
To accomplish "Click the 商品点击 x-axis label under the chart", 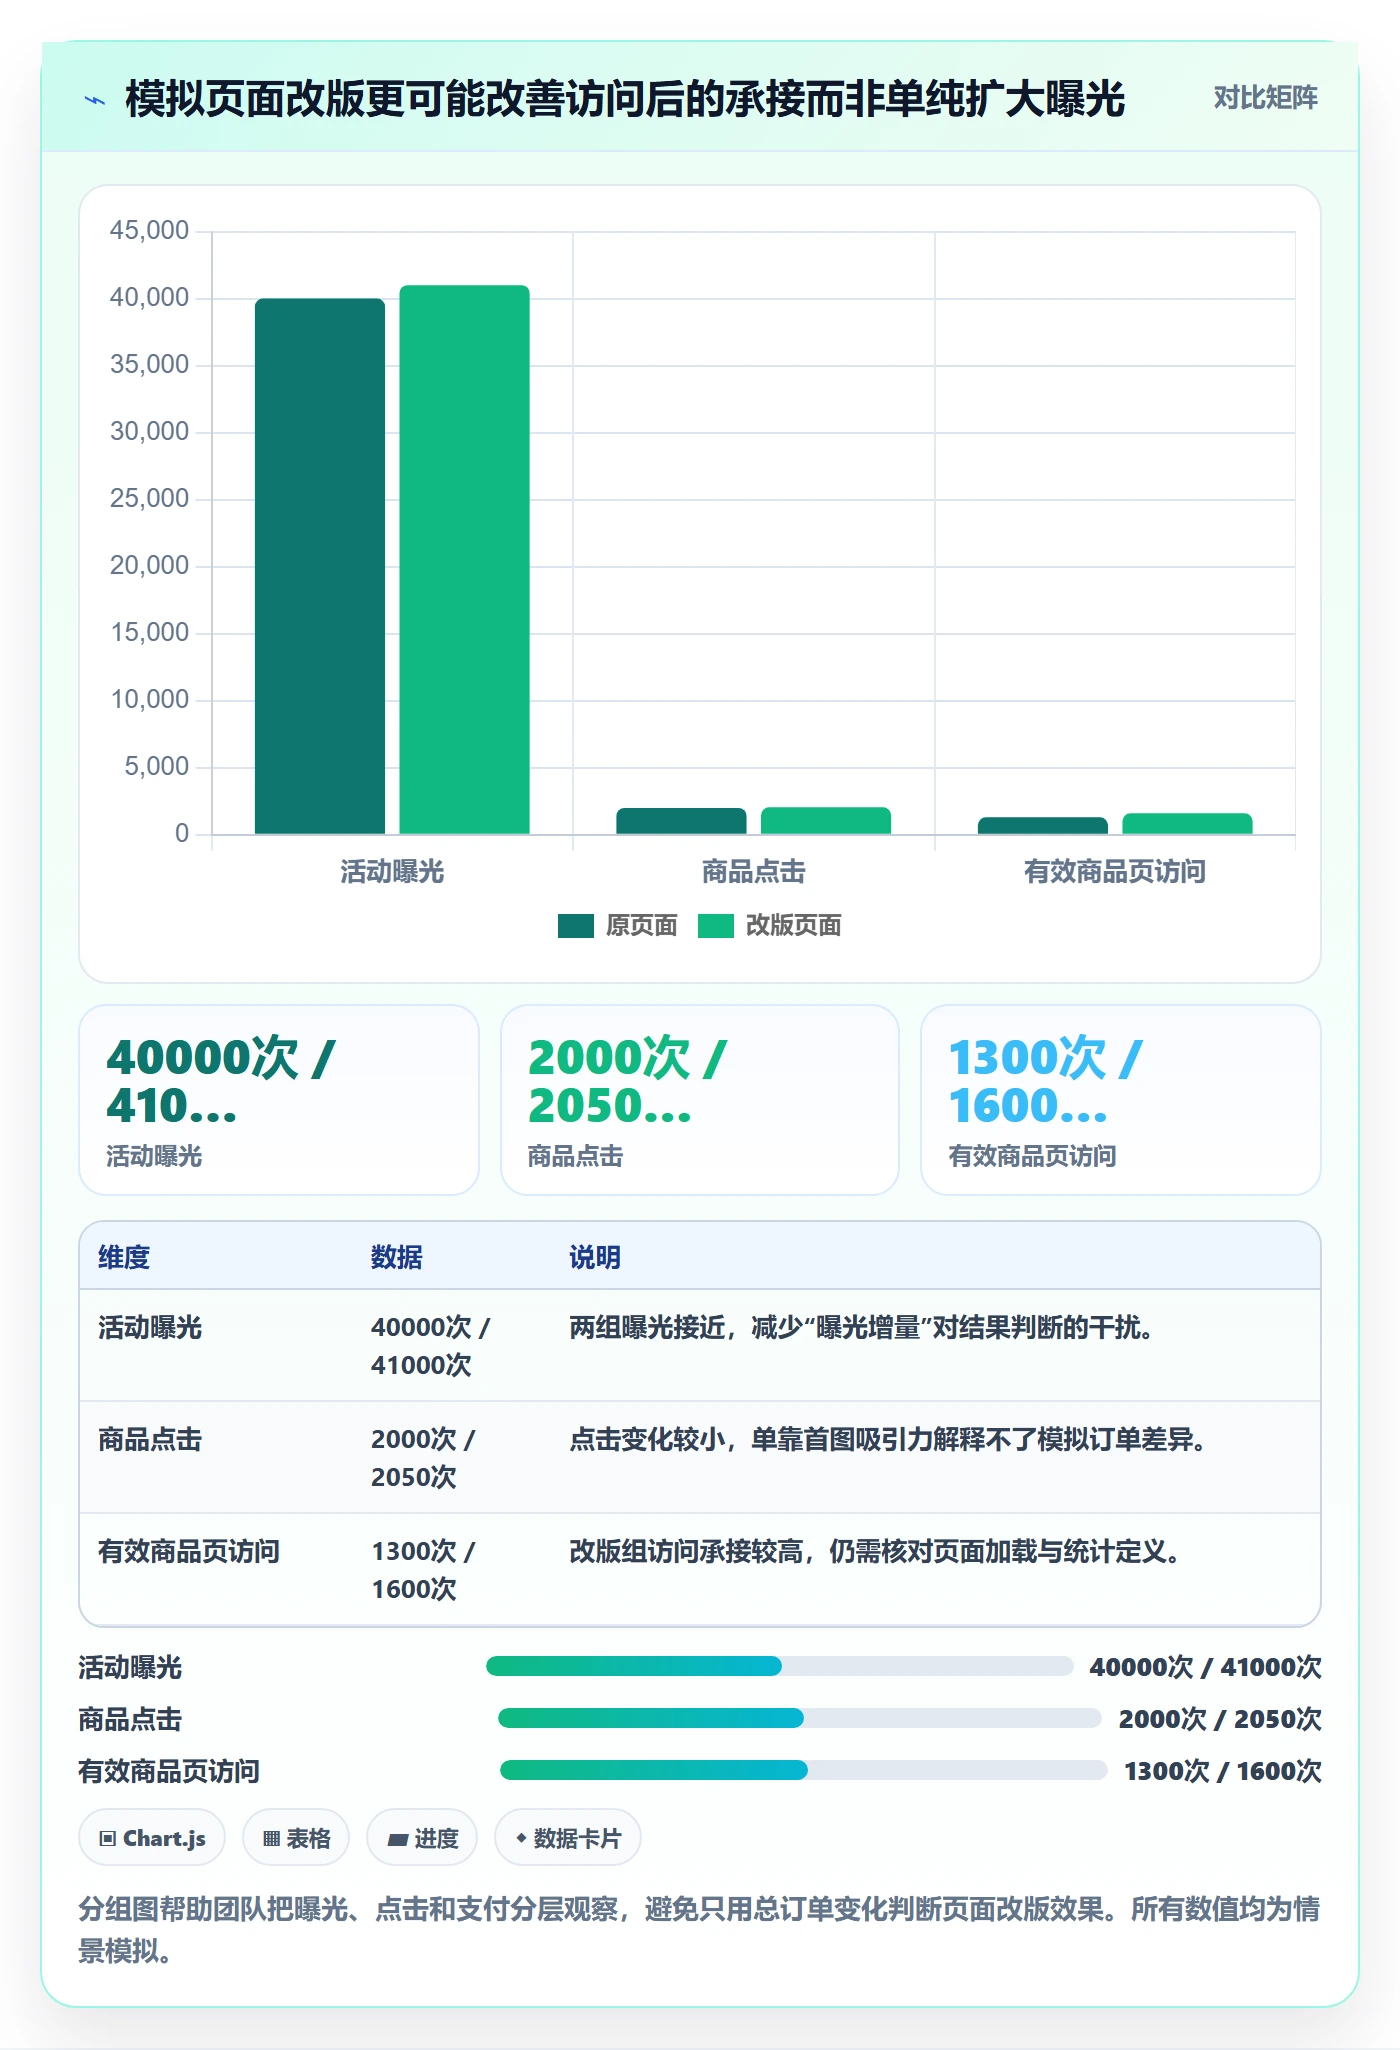I will click(754, 872).
